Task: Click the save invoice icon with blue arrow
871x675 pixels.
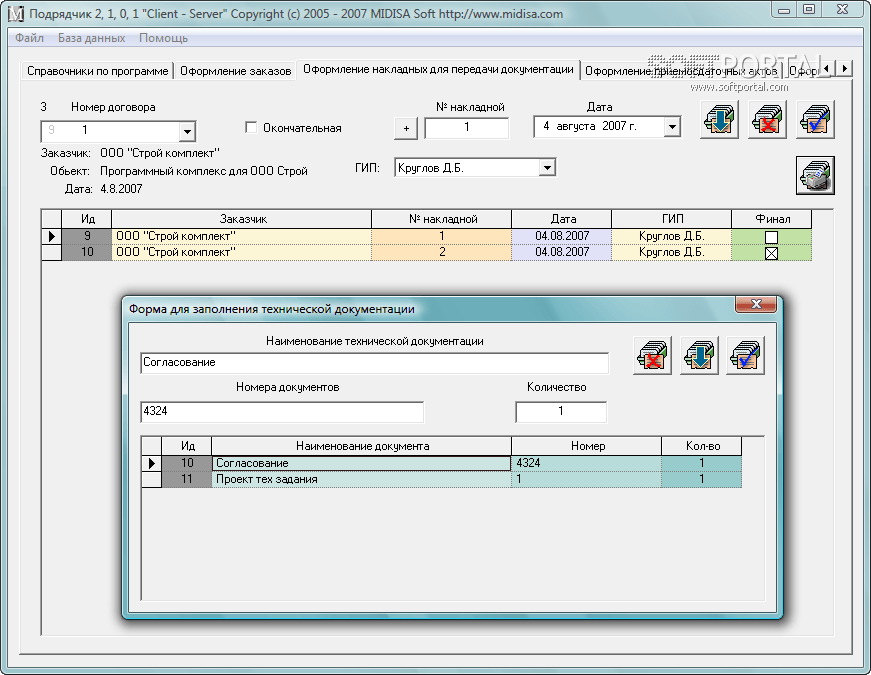Action: point(719,119)
